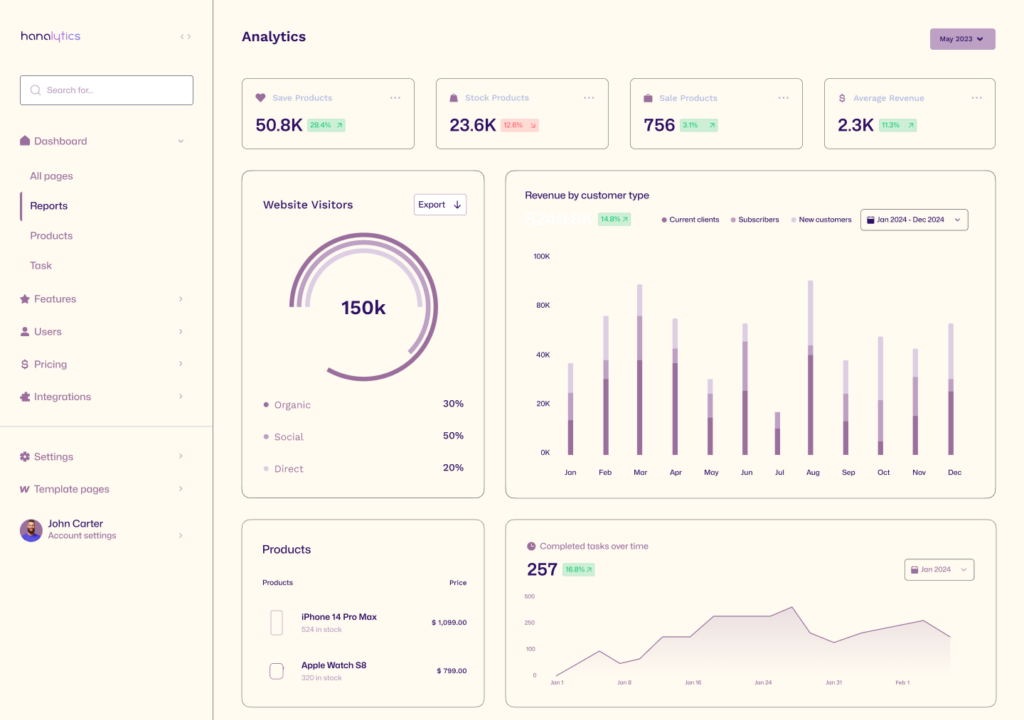Click the hanalytics logo

coord(50,37)
